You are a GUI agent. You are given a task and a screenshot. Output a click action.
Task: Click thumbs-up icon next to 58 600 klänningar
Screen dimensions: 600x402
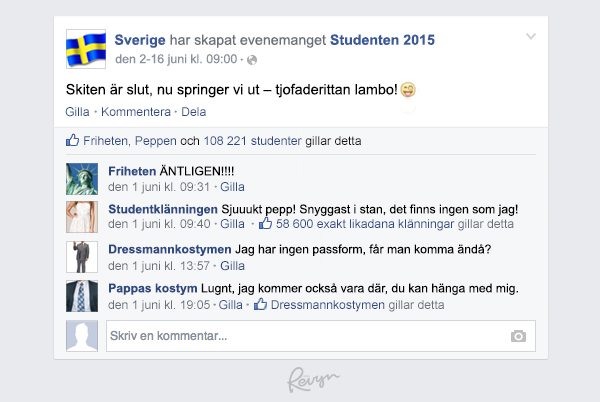tap(266, 223)
